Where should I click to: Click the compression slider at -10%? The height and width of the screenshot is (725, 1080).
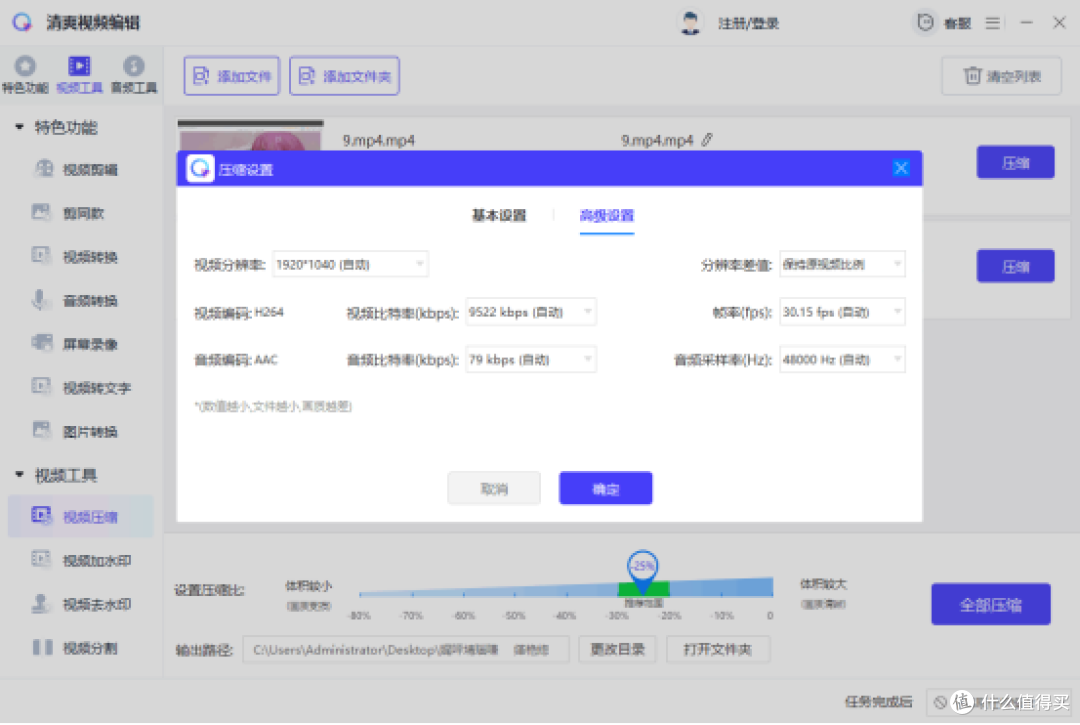coord(722,589)
